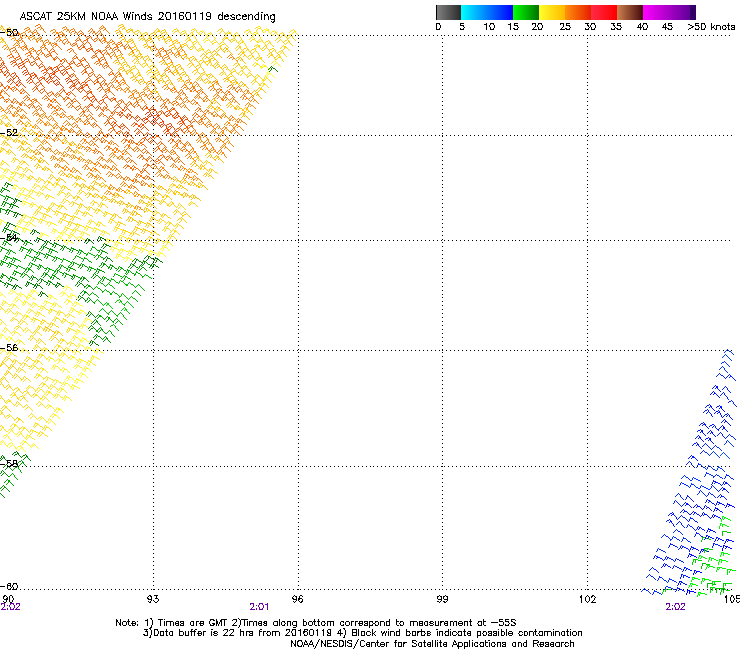The height and width of the screenshot is (650, 740).
Task: Click the plot title 'ASCAT 25KM NOAA Winds 20160119 descending'
Action: [x=147, y=16]
